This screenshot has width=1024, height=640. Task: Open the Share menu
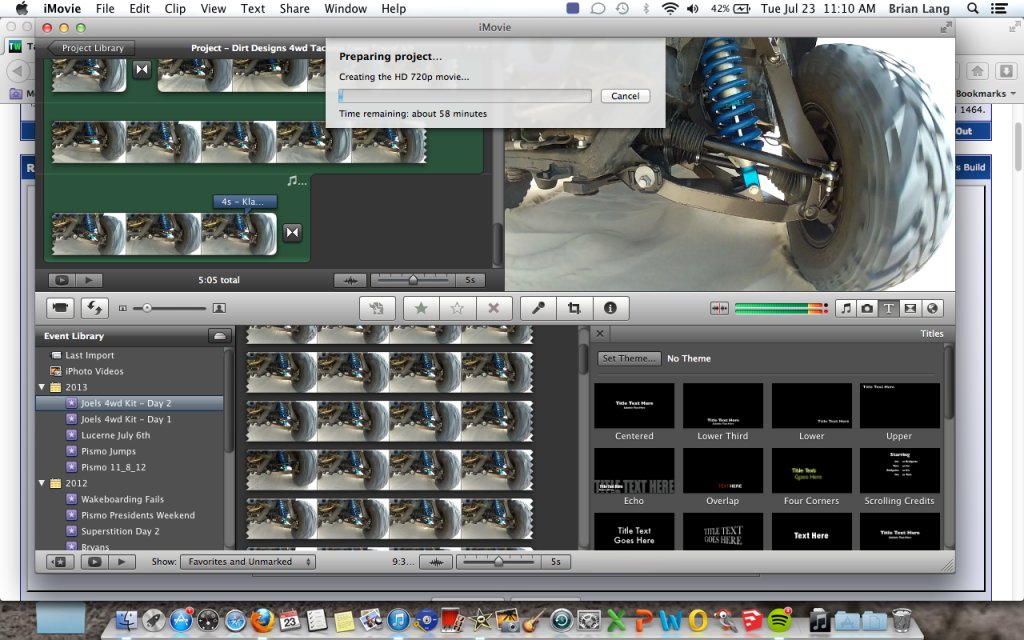click(x=295, y=8)
